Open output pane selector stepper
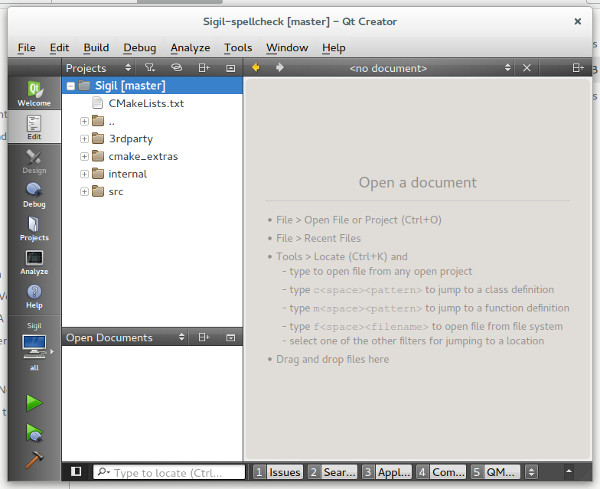Viewport: 600px width, 489px height. 531,472
